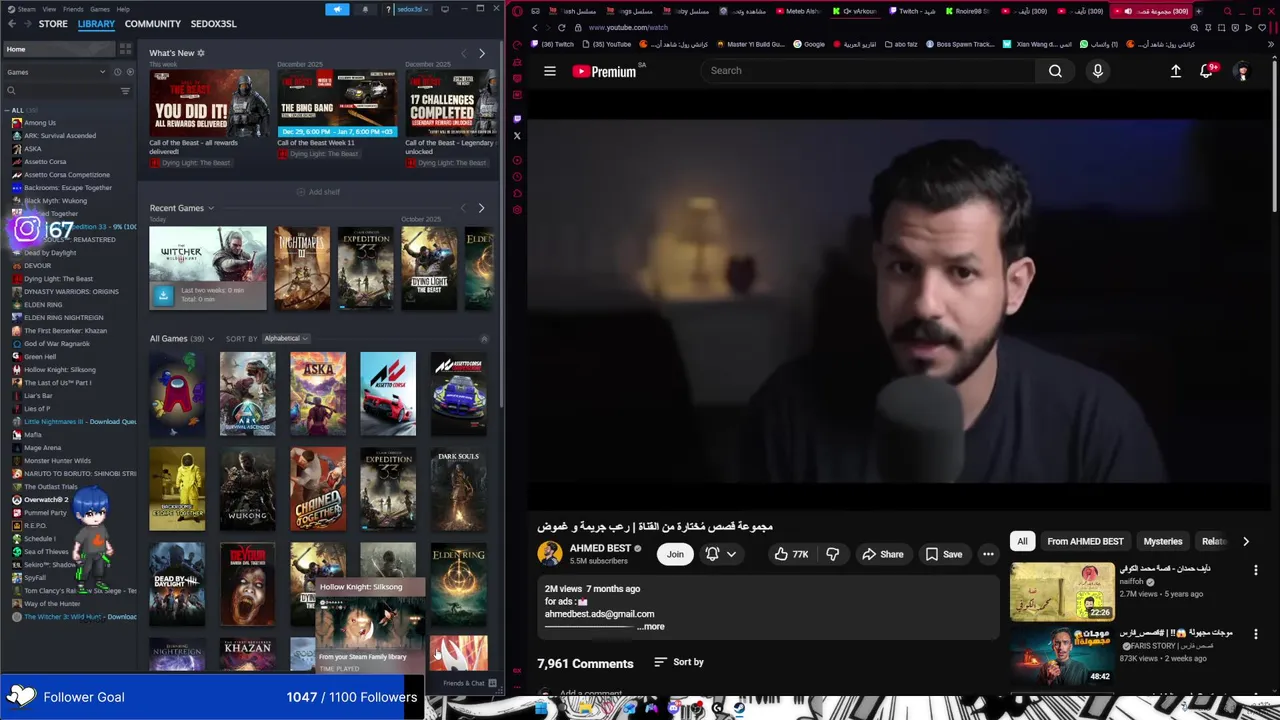The width and height of the screenshot is (1280, 720).
Task: Click in the Steam library search field
Action: (60, 91)
